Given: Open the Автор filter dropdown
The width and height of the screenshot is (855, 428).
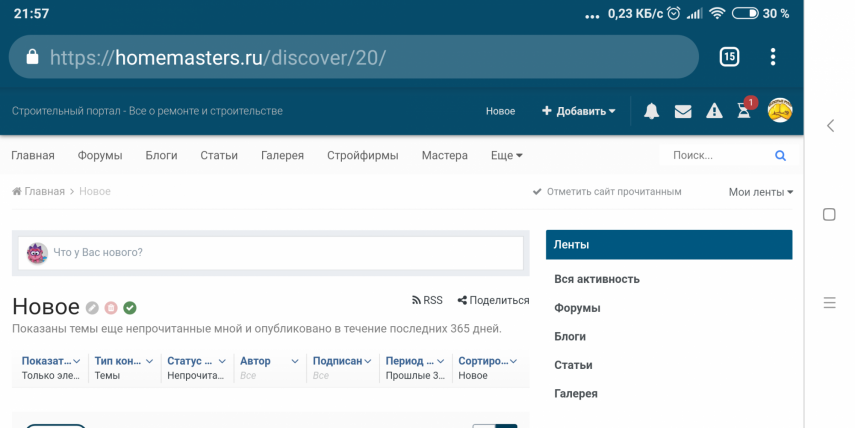Looking at the screenshot, I should coord(269,367).
